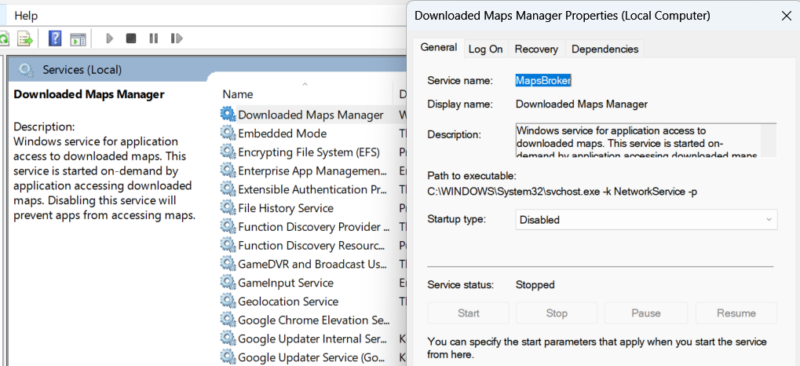Select Function Discovery Provider service row

pos(313,227)
